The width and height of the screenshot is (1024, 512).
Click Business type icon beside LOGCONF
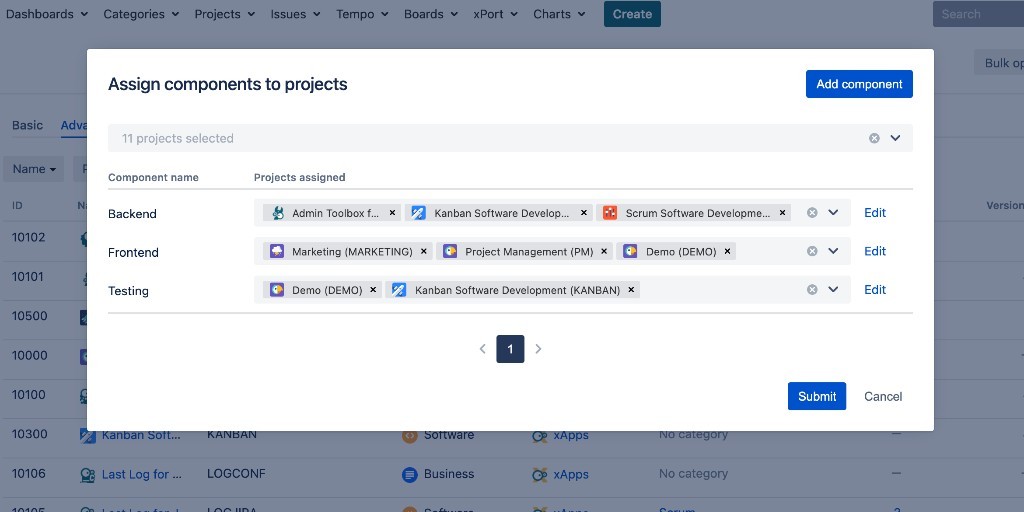pos(409,475)
